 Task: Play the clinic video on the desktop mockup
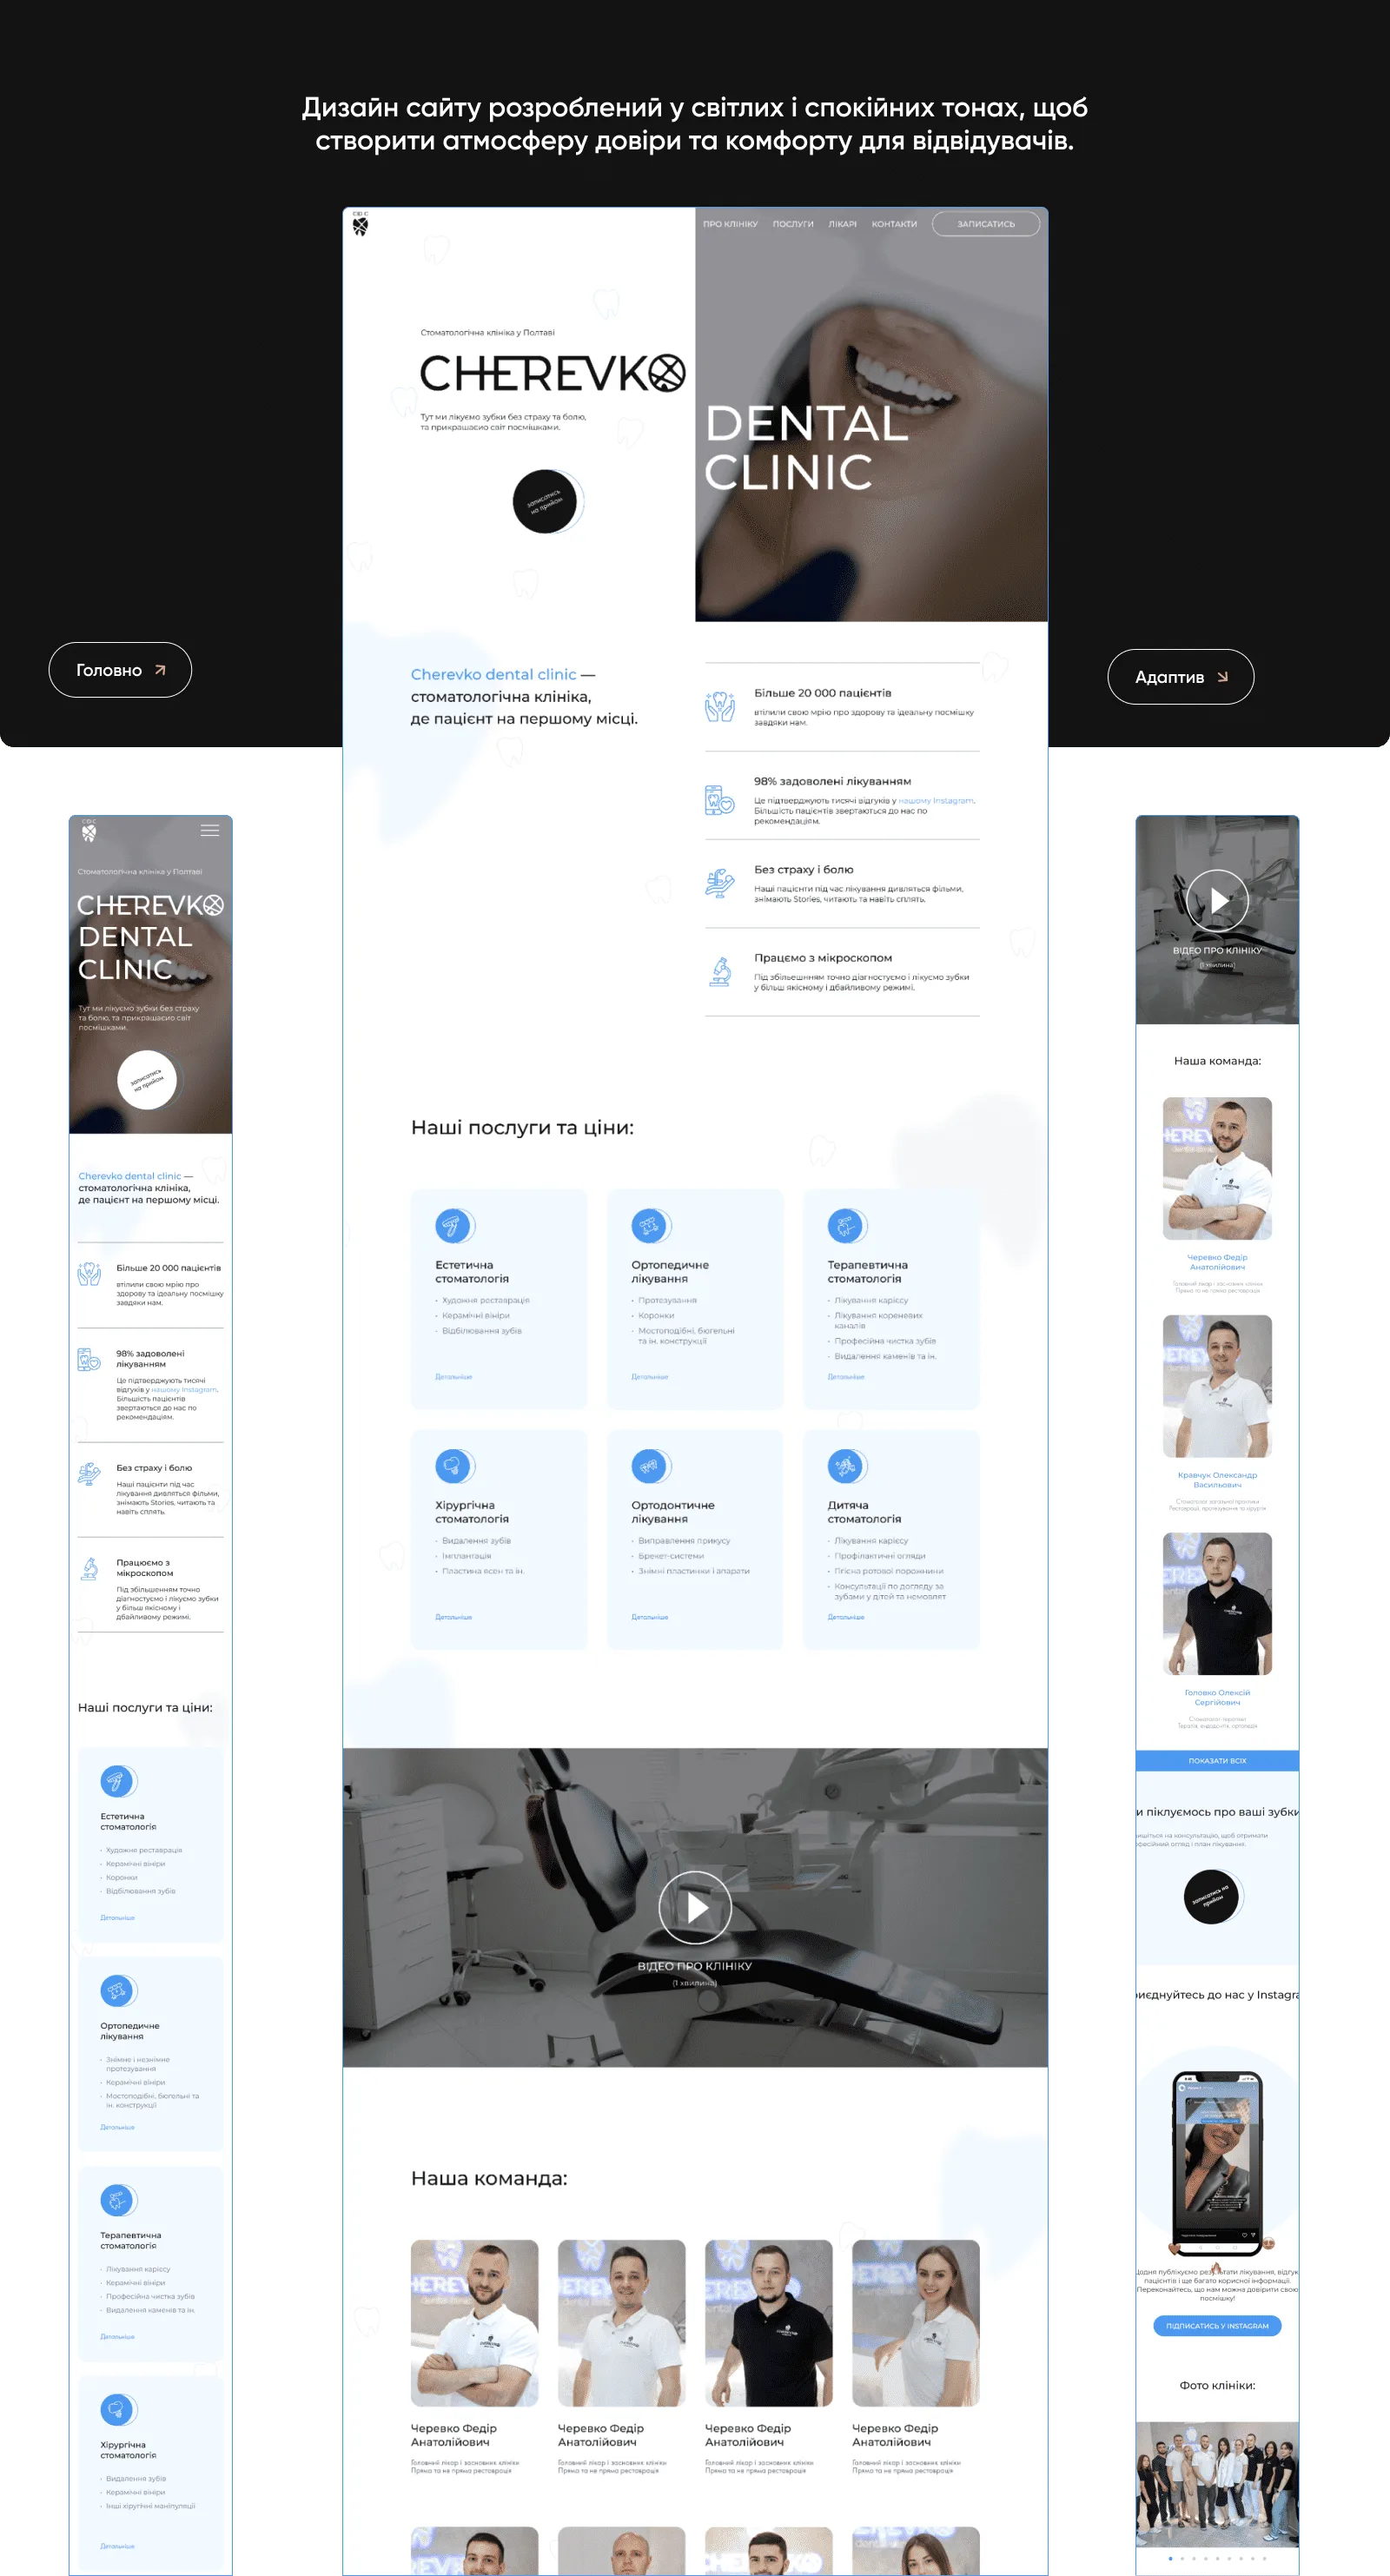[695, 1907]
